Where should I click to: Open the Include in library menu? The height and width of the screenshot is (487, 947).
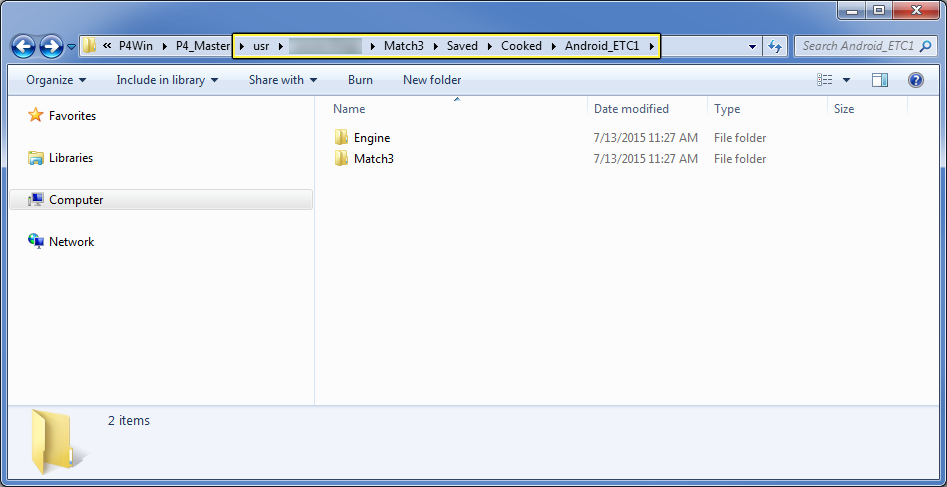coord(167,80)
